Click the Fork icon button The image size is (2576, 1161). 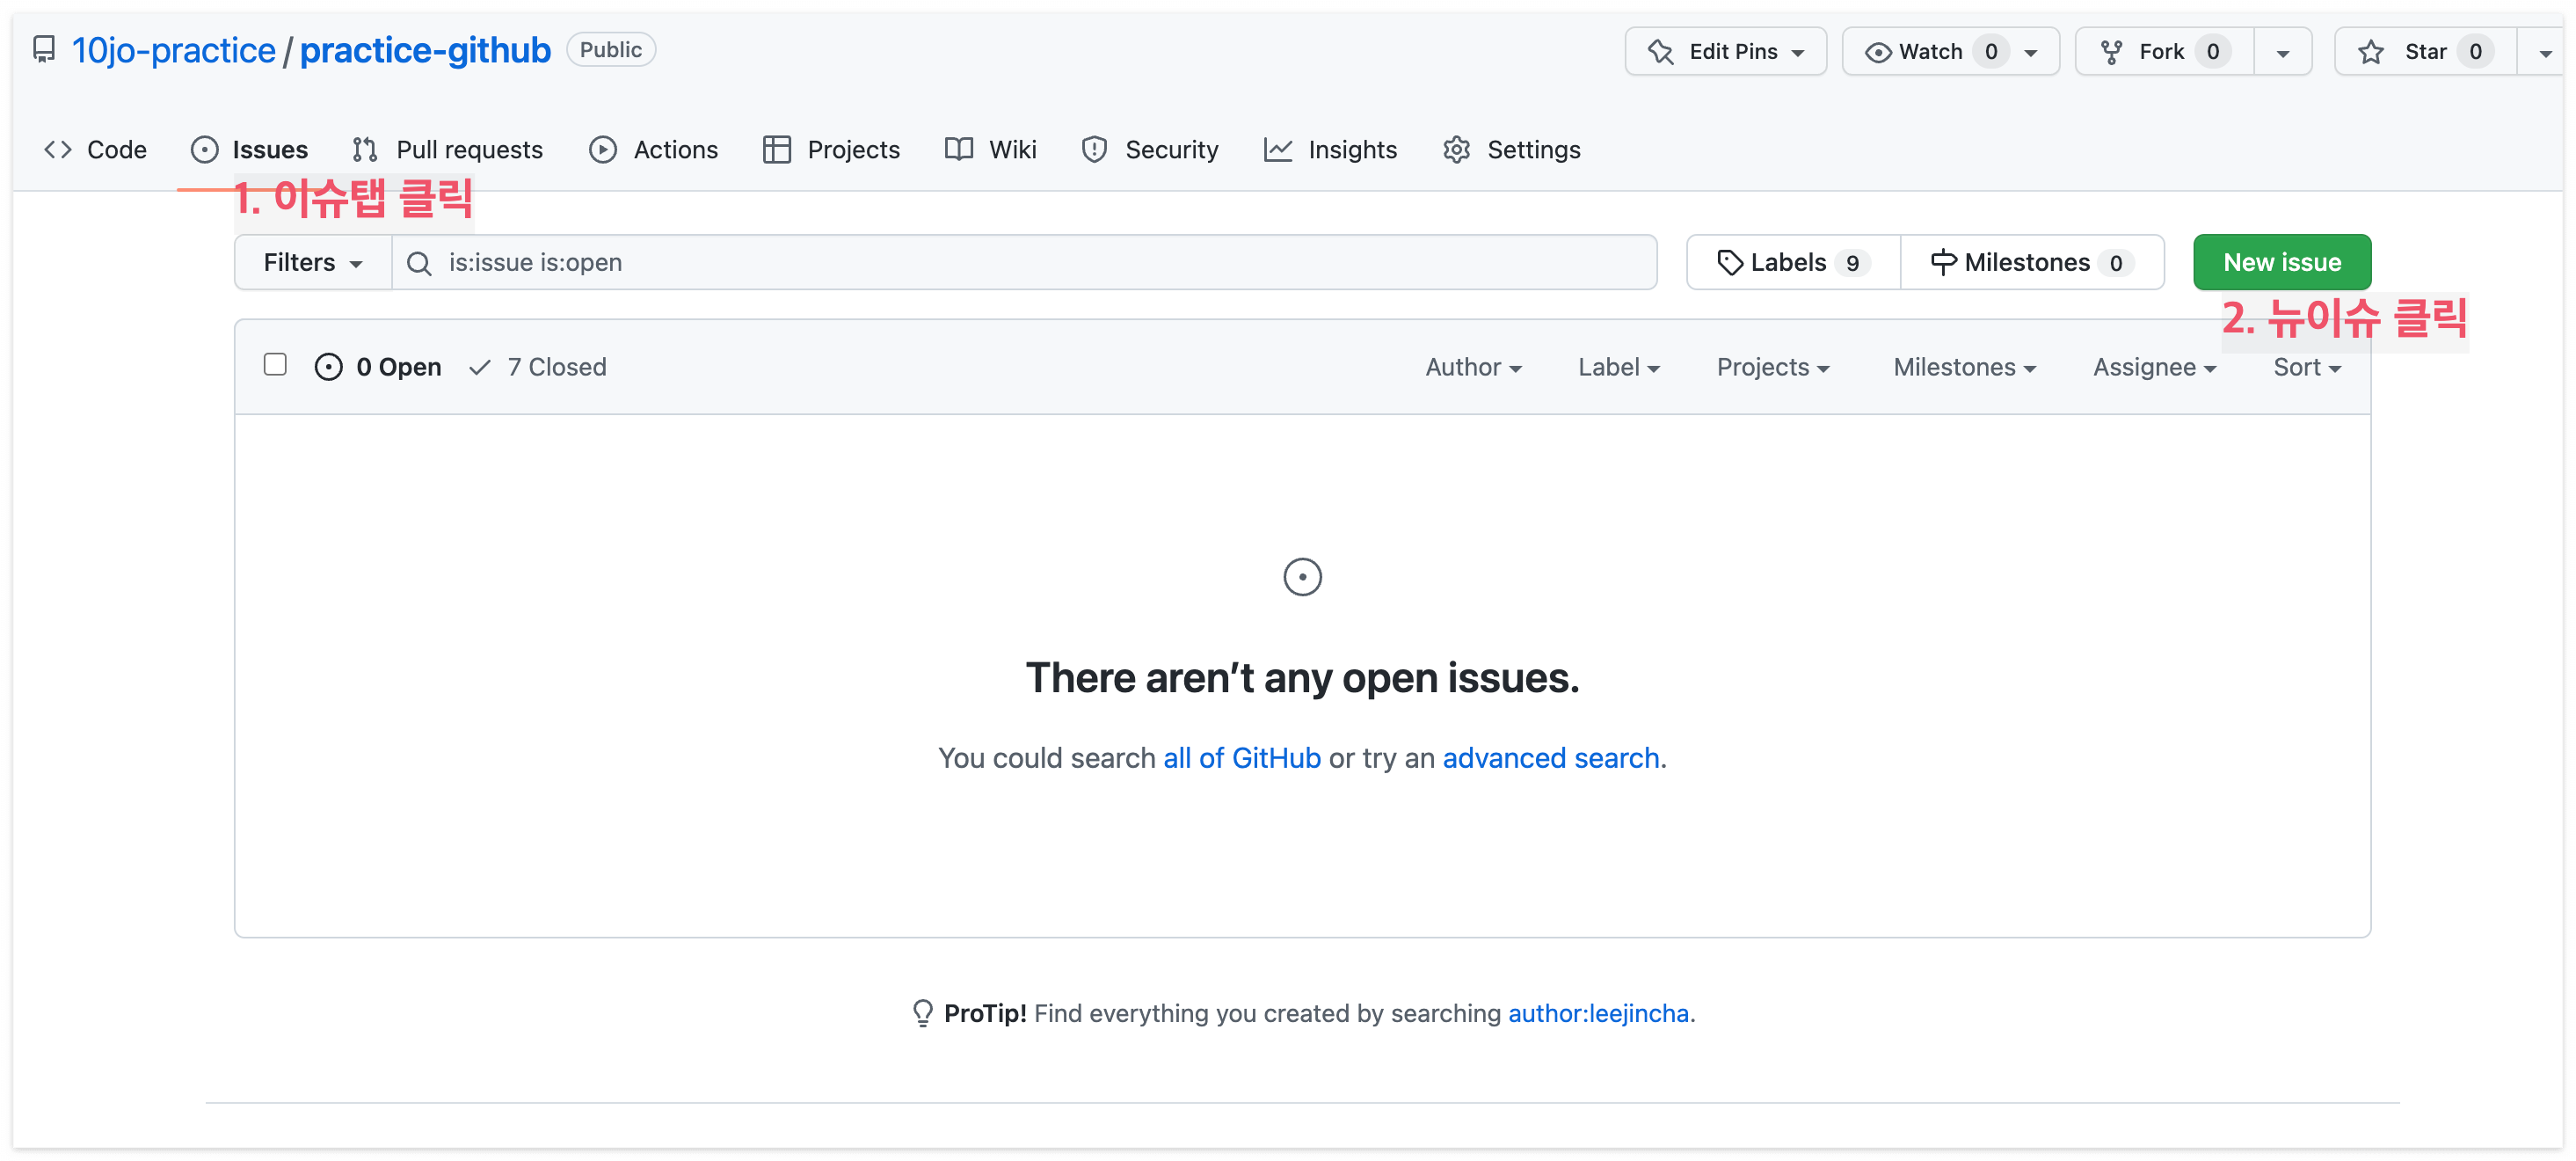pyautogui.click(x=2111, y=52)
